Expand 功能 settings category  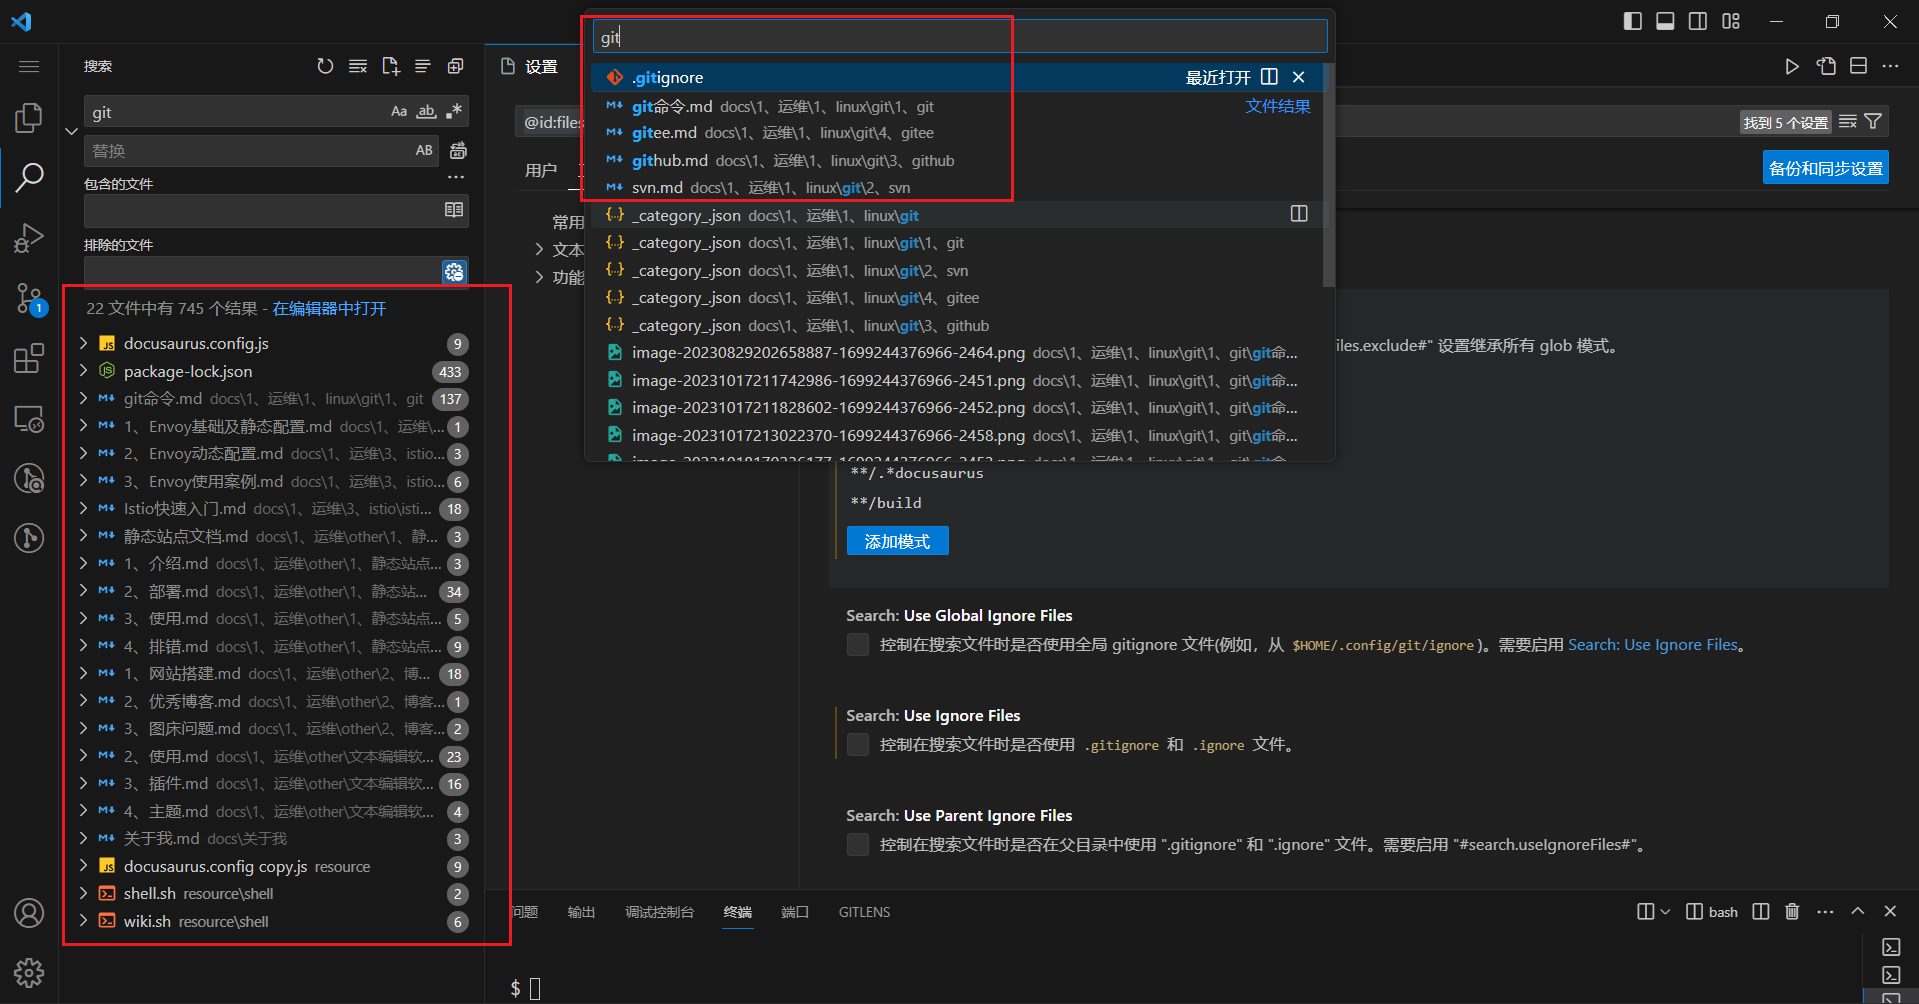coord(539,277)
